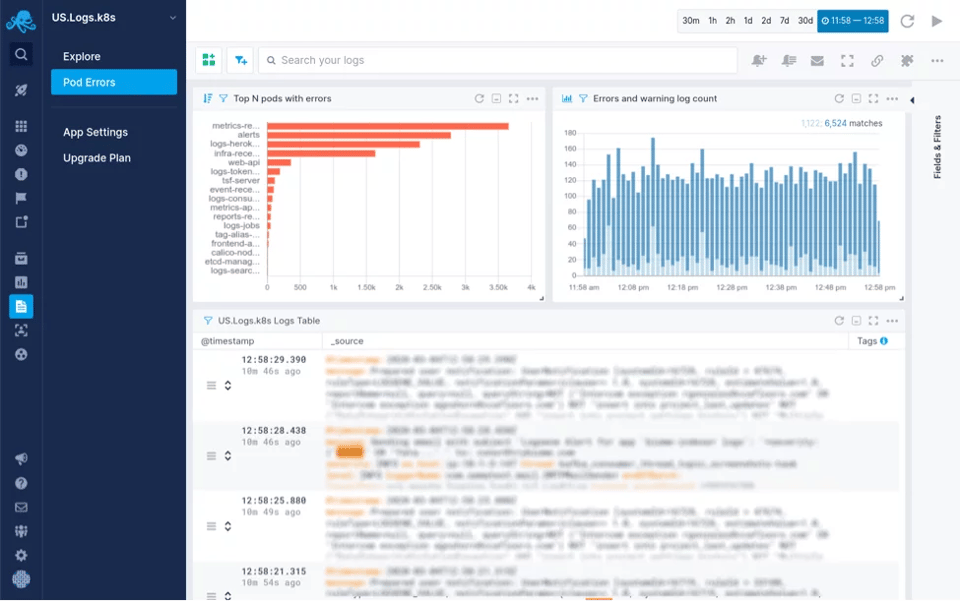
Task: Start live tail with play button
Action: (937, 21)
